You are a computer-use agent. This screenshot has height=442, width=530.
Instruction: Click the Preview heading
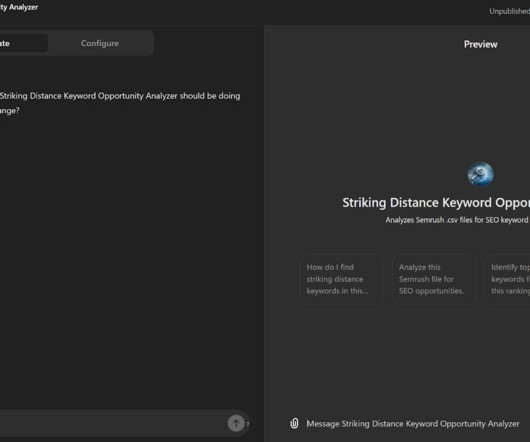[x=480, y=44]
